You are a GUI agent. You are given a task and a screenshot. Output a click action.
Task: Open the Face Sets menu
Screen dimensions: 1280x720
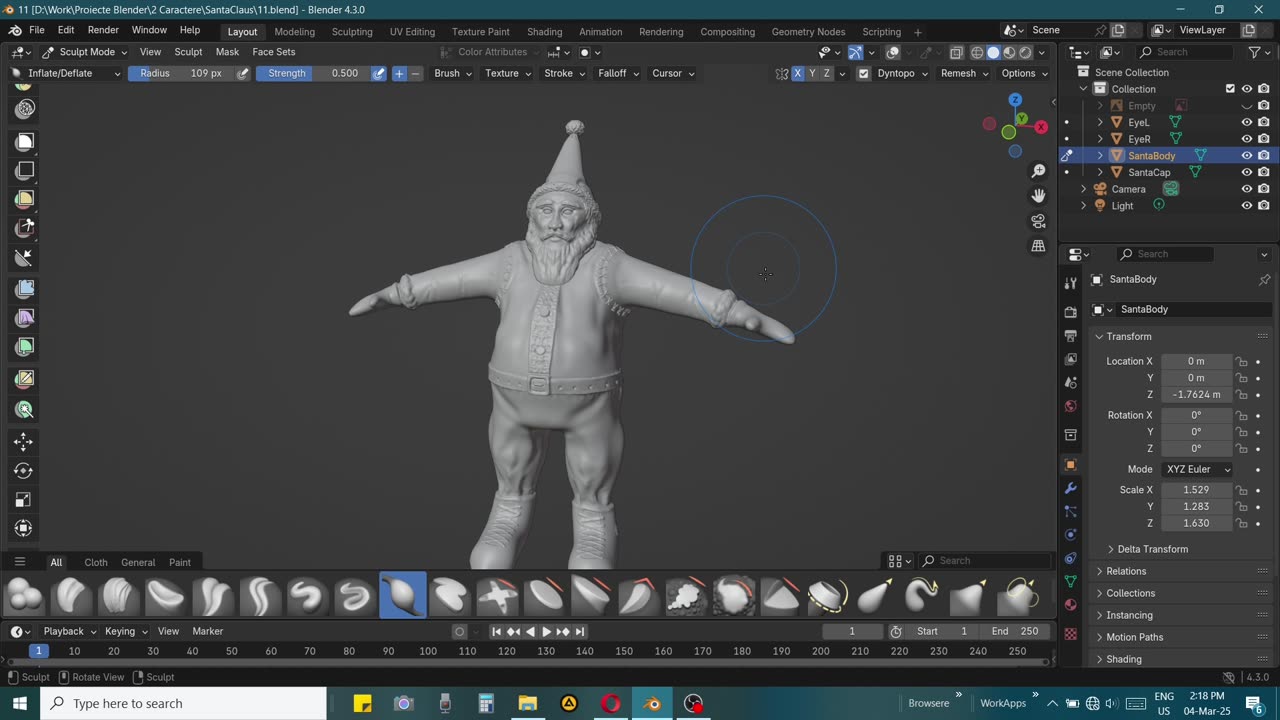tap(274, 52)
